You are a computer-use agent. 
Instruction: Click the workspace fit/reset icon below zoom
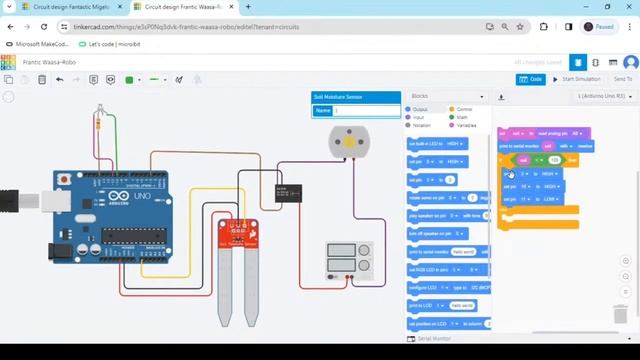625,292
